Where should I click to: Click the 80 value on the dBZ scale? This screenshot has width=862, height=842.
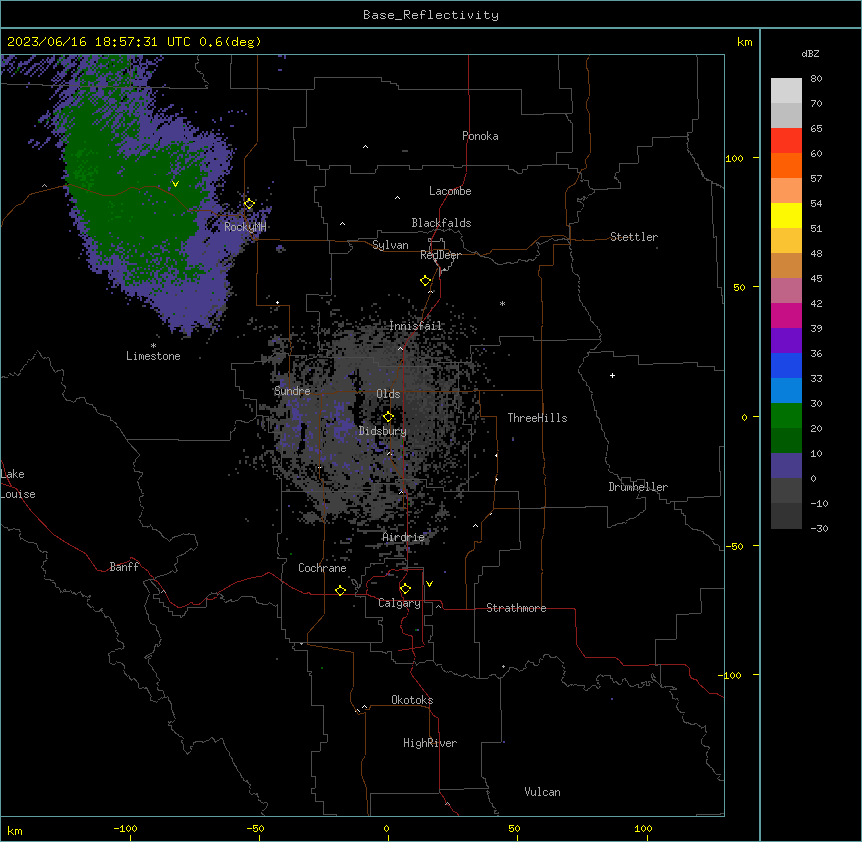coord(816,79)
